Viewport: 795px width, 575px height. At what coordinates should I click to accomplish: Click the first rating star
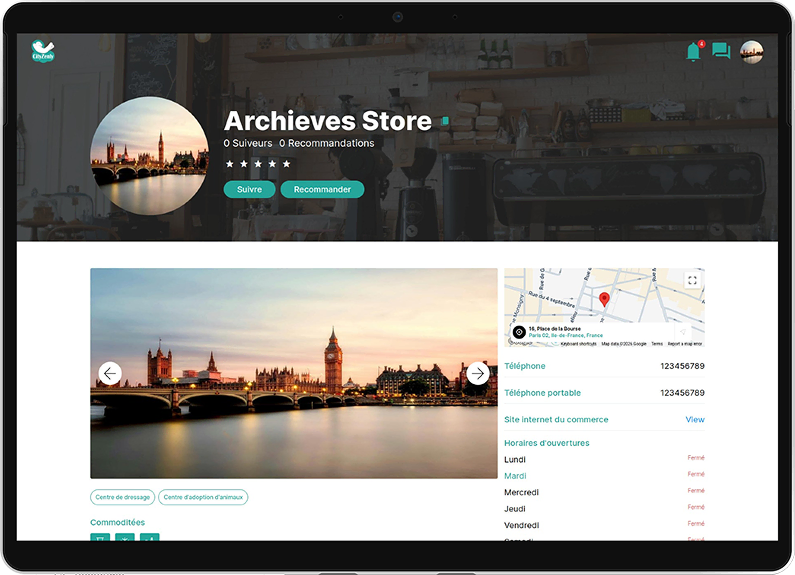pyautogui.click(x=230, y=164)
